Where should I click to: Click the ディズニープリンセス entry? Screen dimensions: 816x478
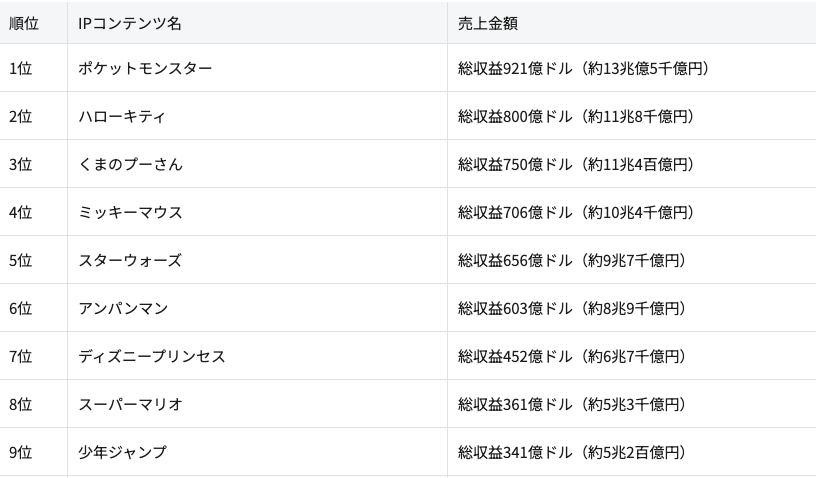pos(152,357)
